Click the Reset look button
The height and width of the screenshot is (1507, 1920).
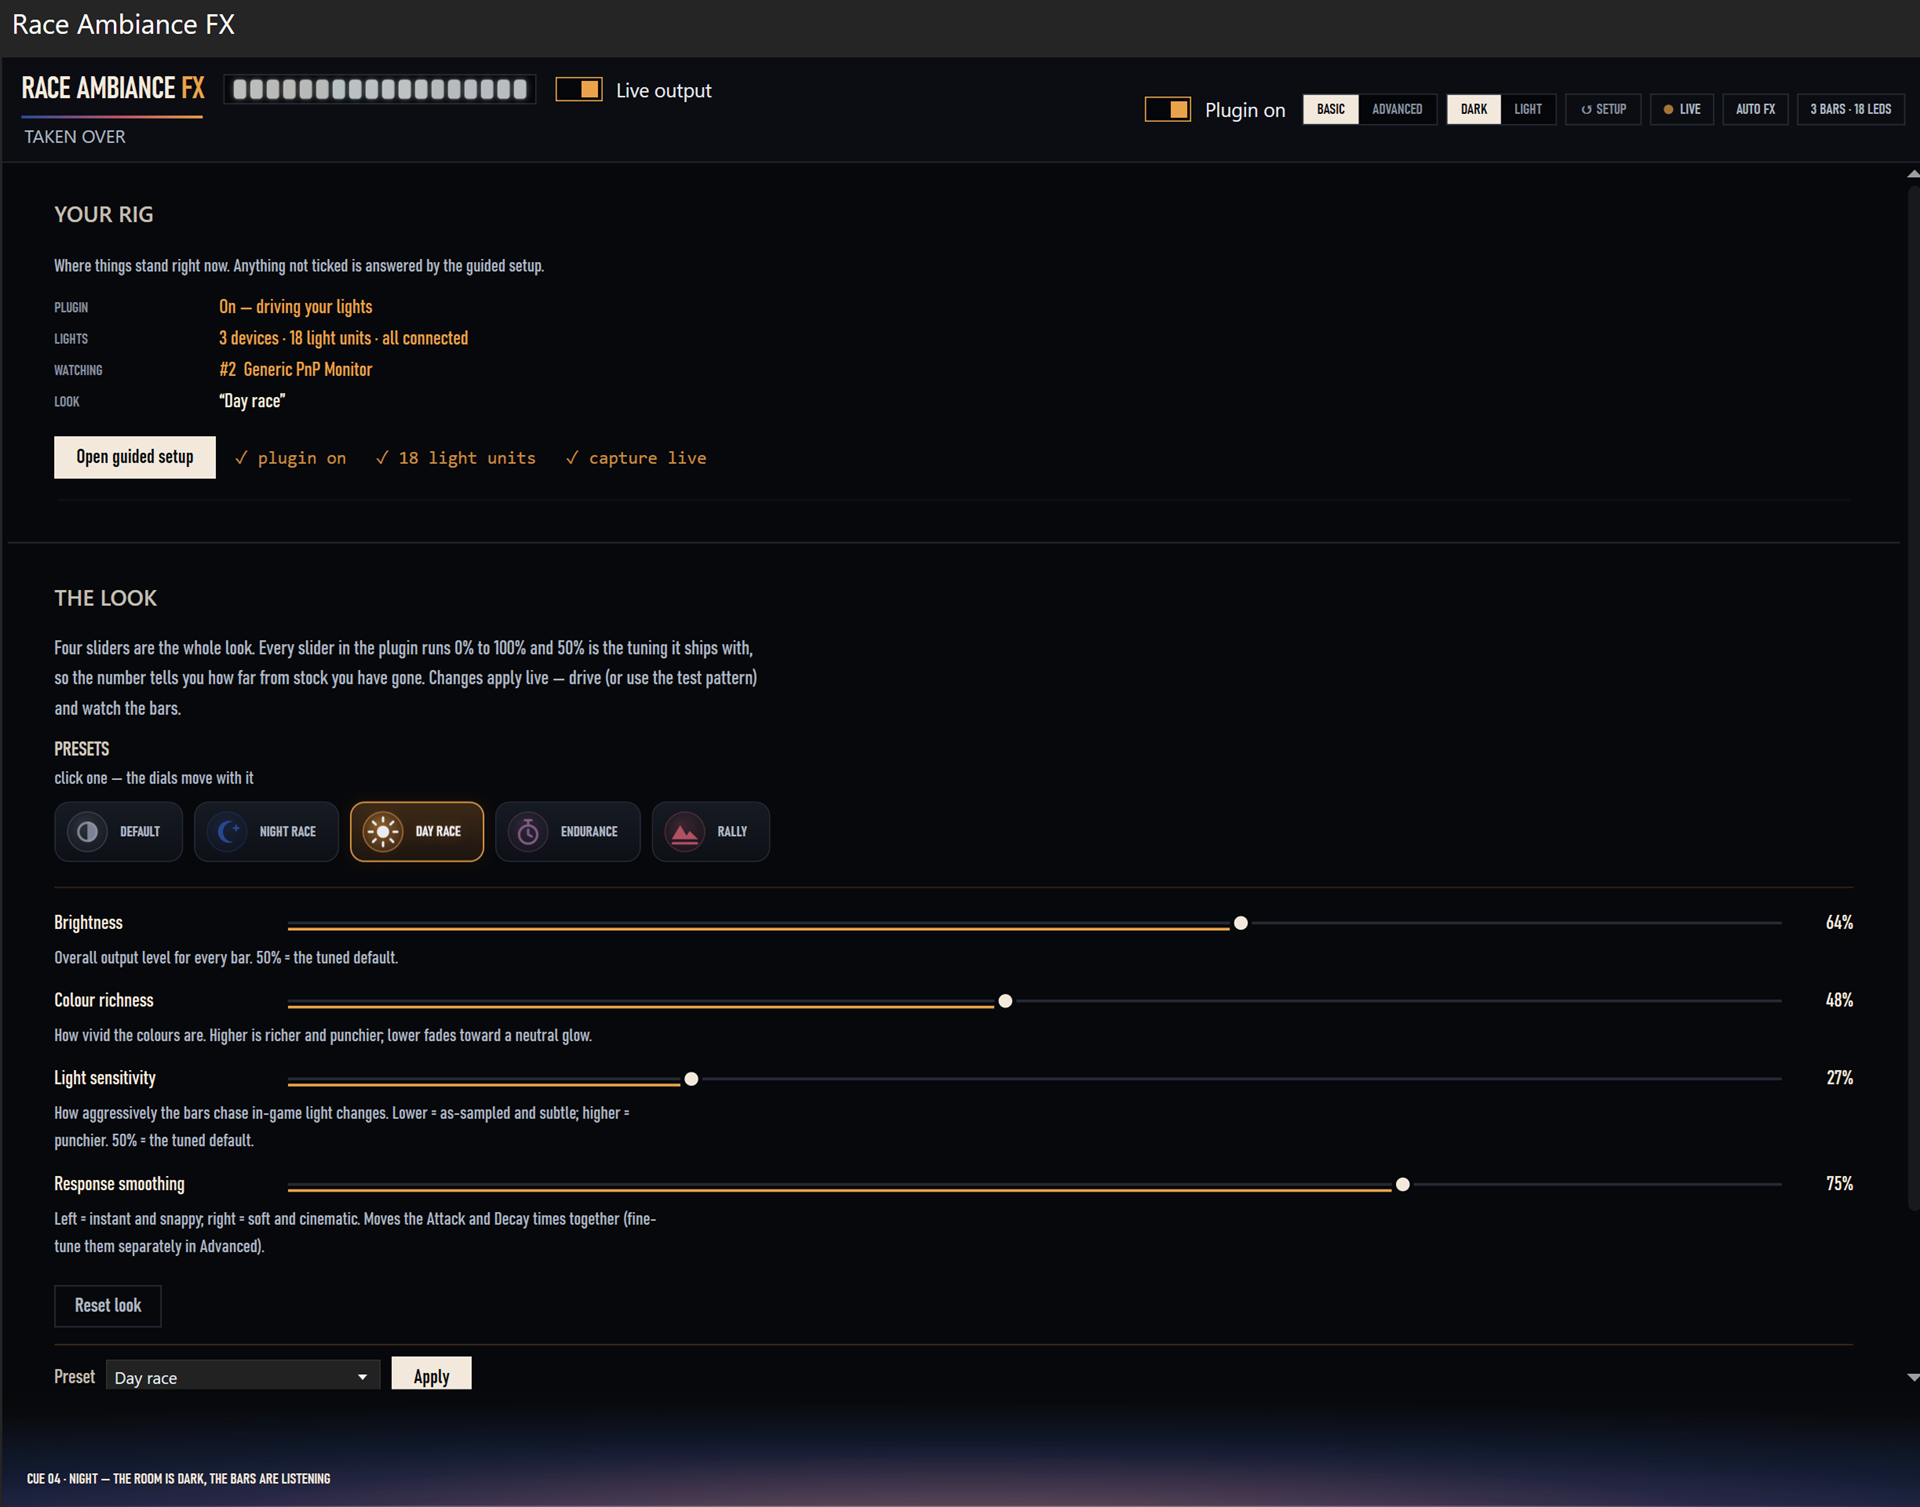(x=108, y=1306)
